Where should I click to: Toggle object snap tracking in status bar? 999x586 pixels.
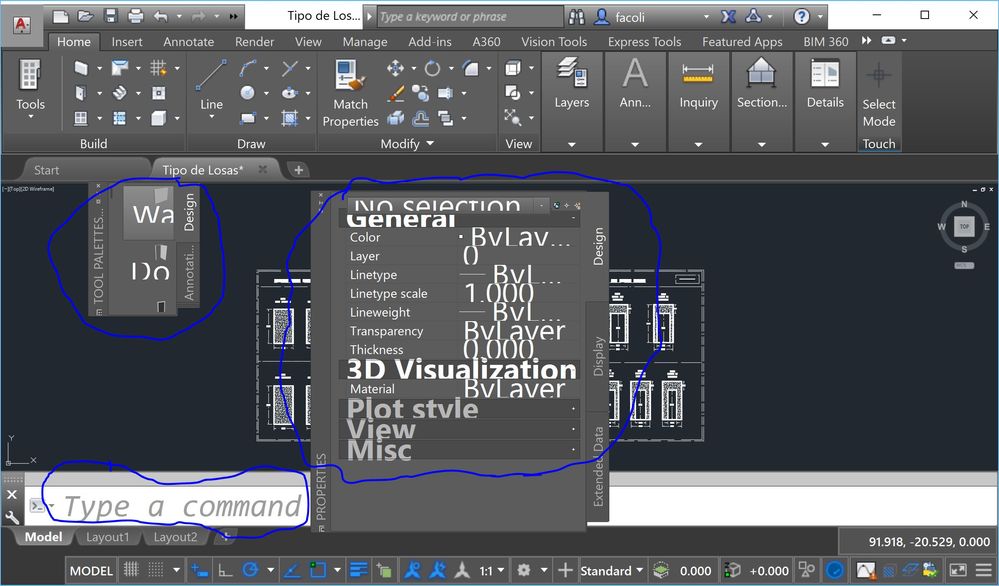pos(292,569)
